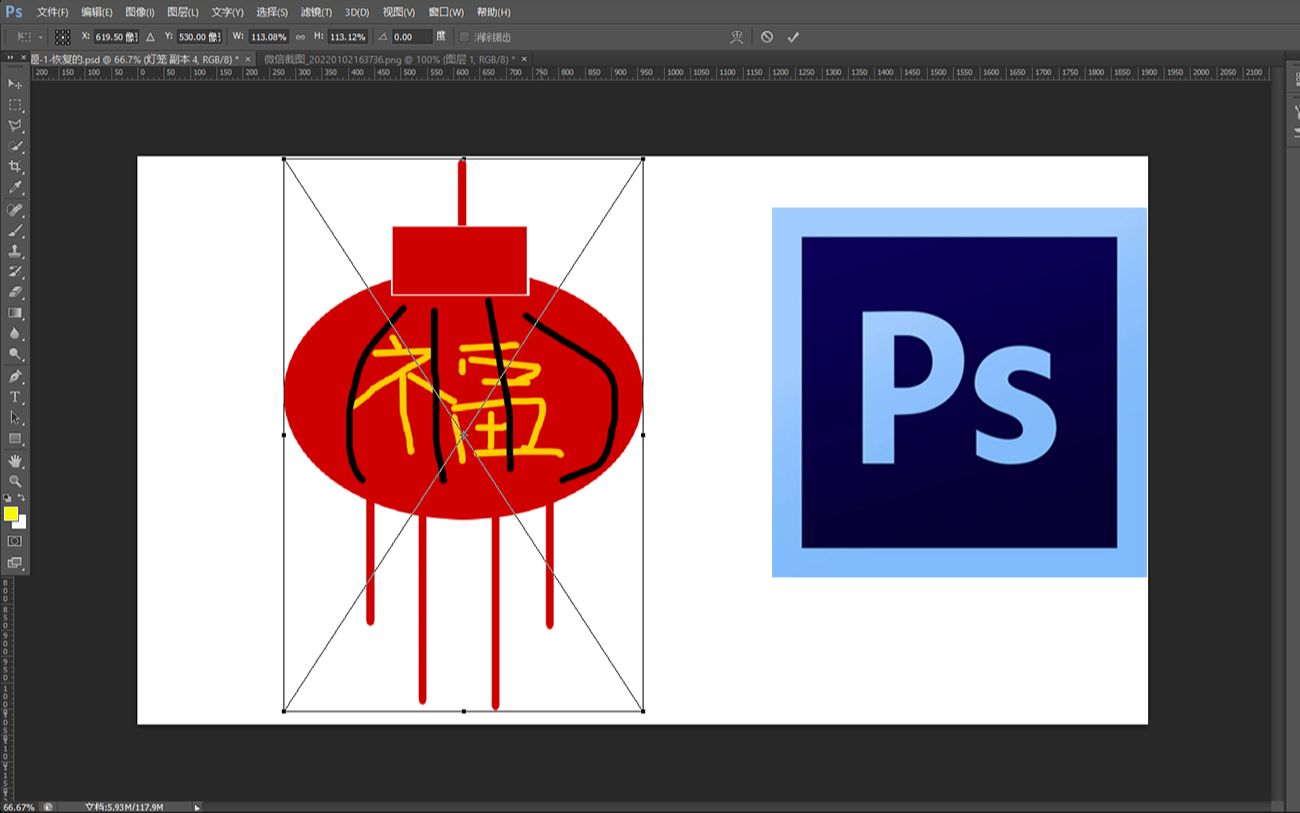This screenshot has height=813, width=1300.
Task: Commit the transform with checkmark
Action: pos(793,37)
